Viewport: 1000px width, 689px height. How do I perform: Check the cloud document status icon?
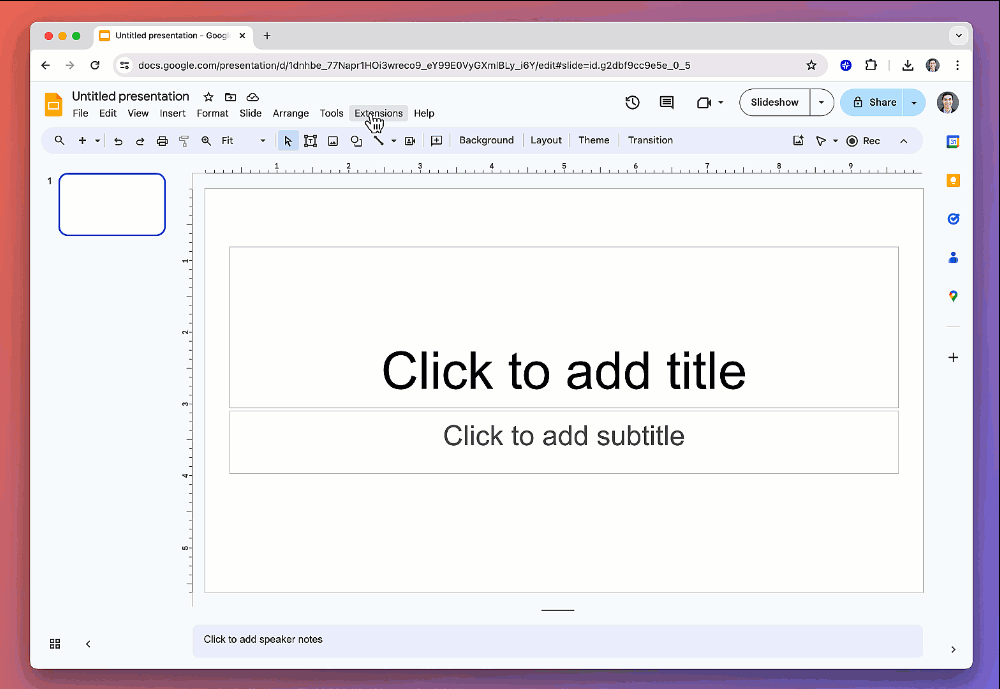coord(253,97)
